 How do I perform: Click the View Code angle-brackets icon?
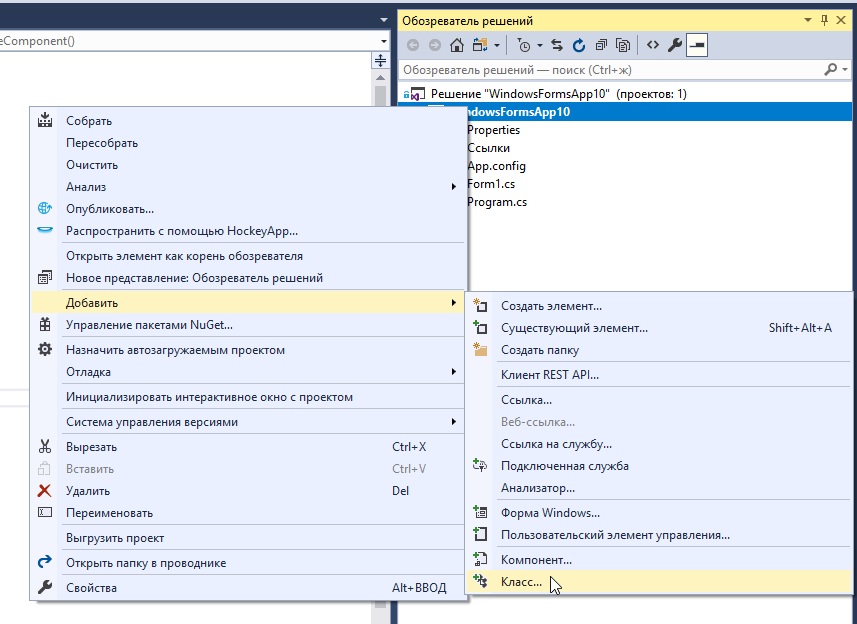pyautogui.click(x=652, y=45)
